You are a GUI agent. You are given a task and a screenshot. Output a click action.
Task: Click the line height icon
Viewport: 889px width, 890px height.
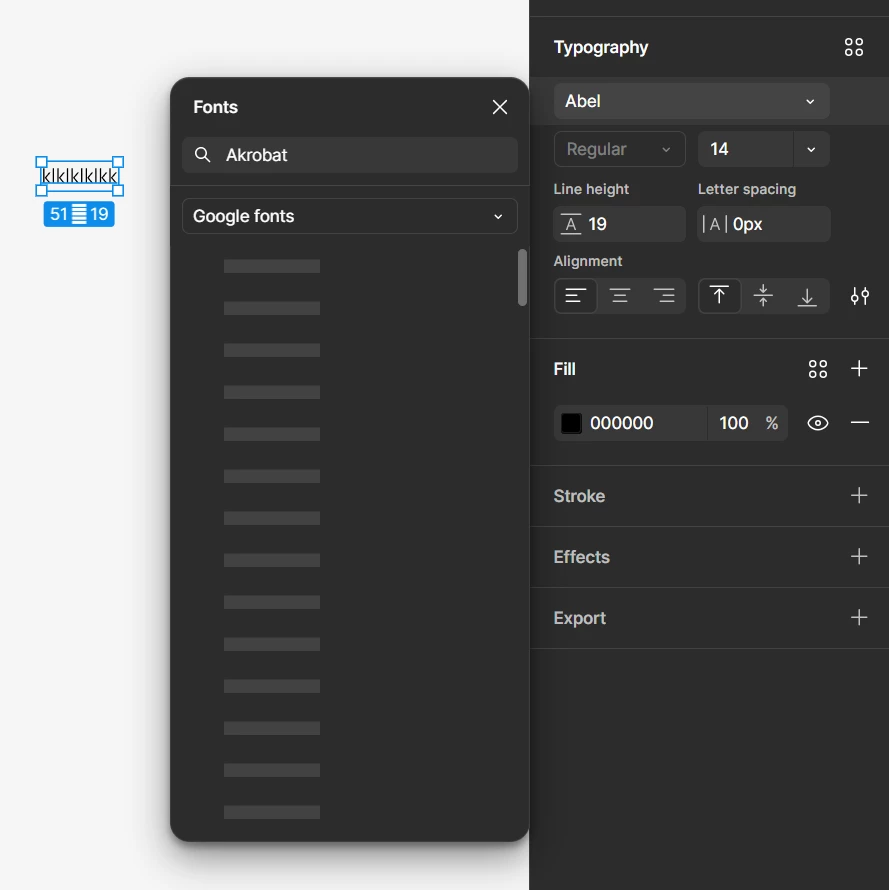tap(571, 224)
